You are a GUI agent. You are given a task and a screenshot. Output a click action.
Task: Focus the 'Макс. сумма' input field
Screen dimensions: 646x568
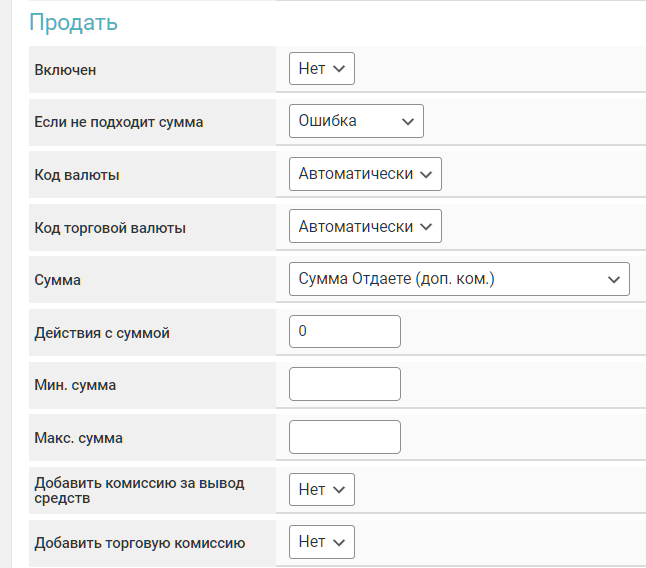[344, 437]
